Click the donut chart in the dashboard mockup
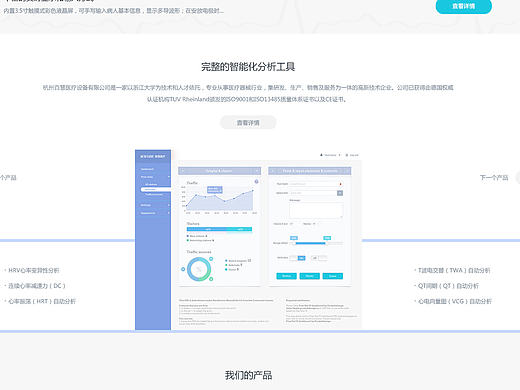Screen dimensions: 520x390 point(199,269)
